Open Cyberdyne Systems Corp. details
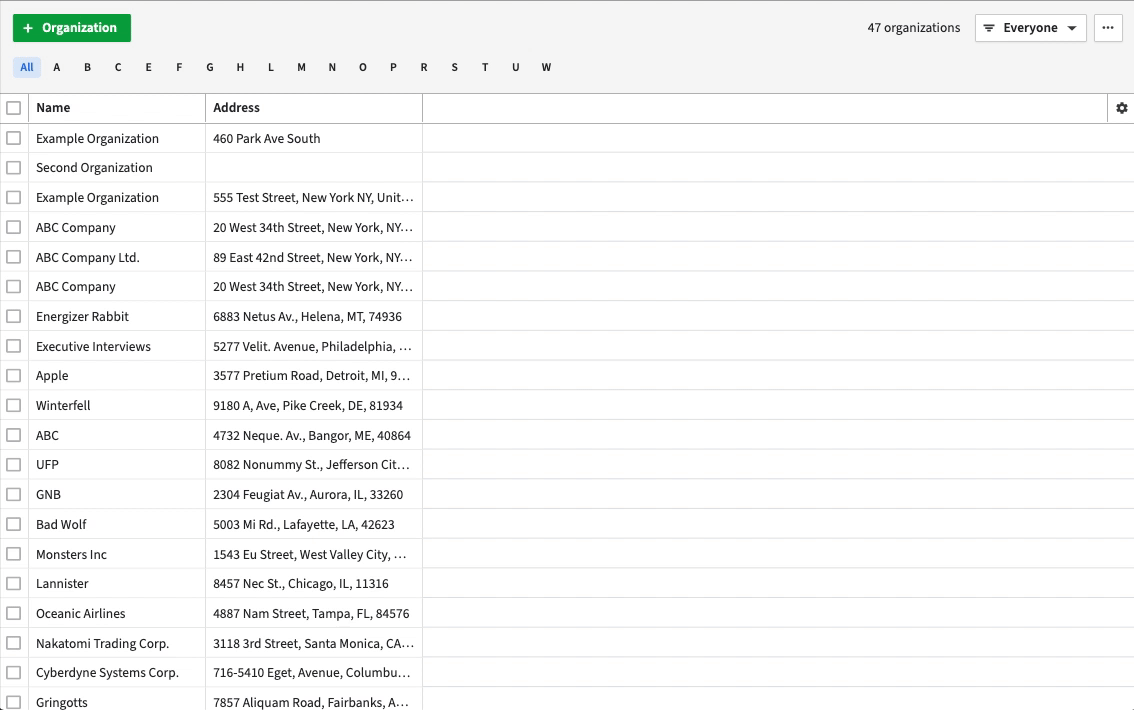This screenshot has height=710, width=1134. [x=107, y=673]
